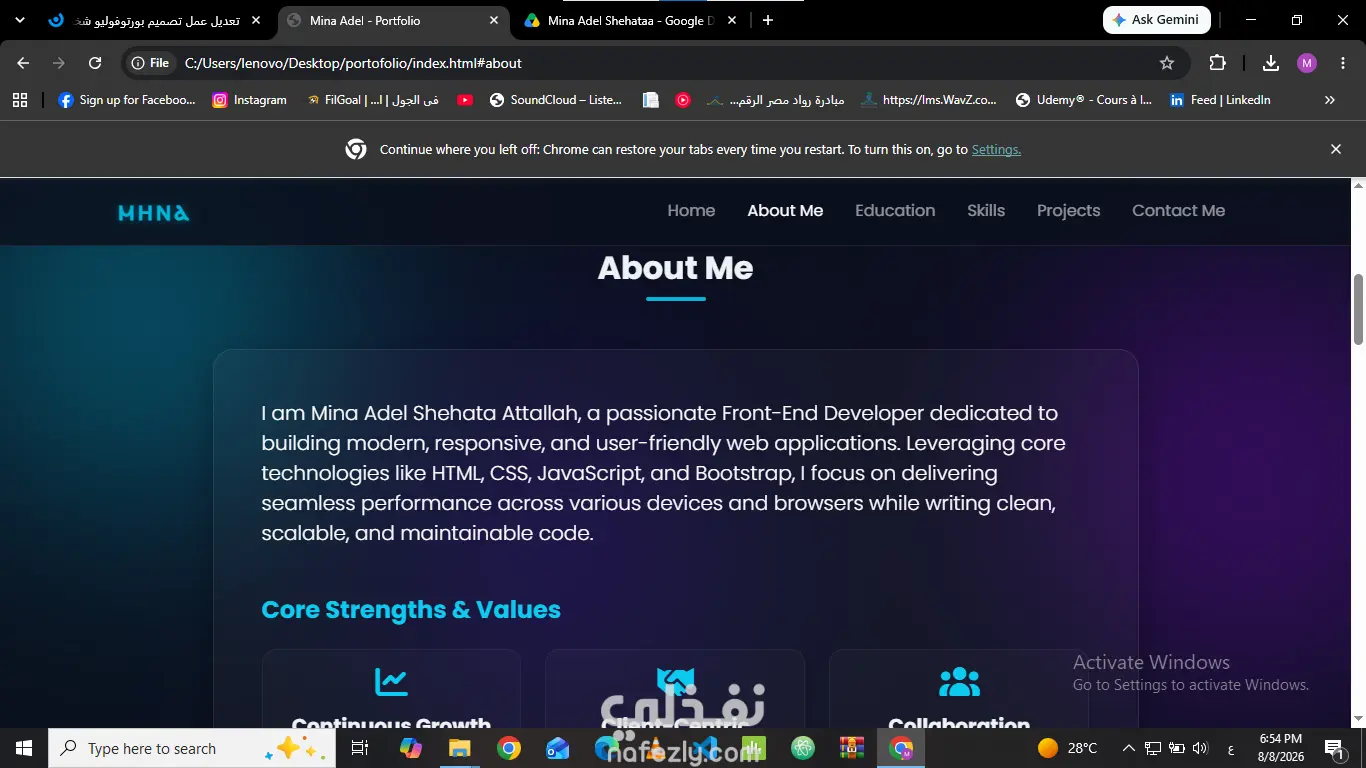Click the MHNA logo in the site header
This screenshot has height=768, width=1366.
tap(153, 212)
